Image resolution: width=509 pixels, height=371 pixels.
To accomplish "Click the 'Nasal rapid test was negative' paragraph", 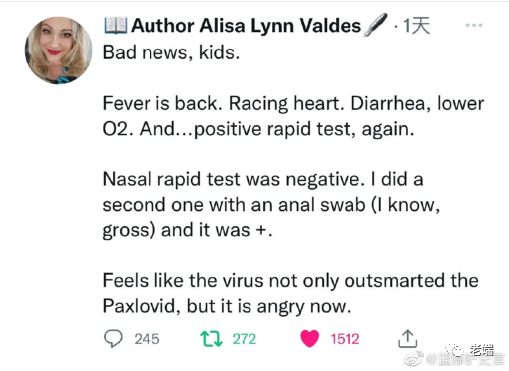I will click(x=271, y=205).
